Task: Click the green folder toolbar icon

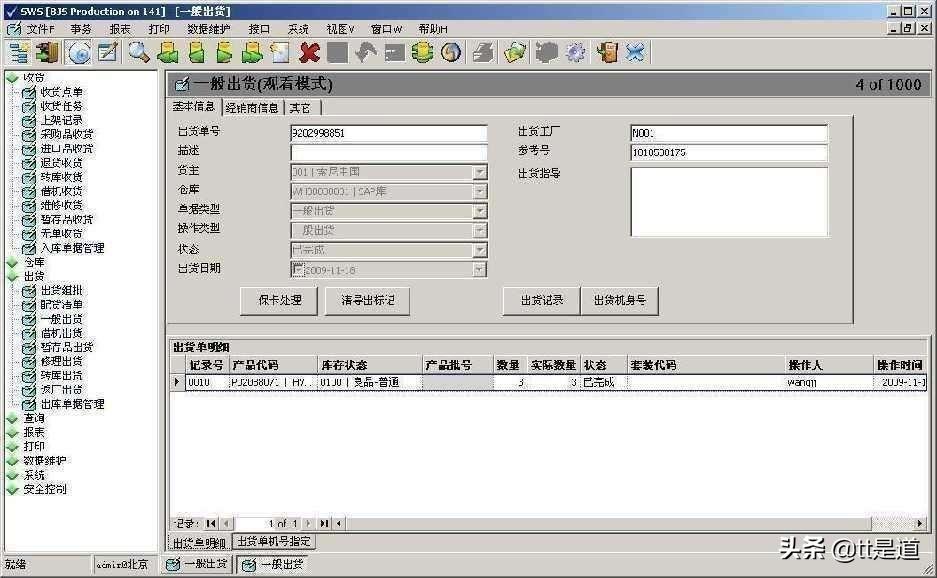Action: [x=515, y=53]
